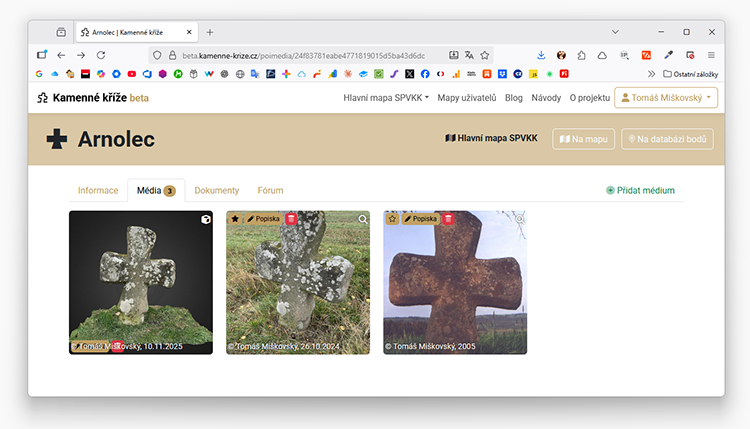Expand the Hlavní mapa SPVKK menu dropdown
This screenshot has width=750, height=429.
pyautogui.click(x=386, y=98)
